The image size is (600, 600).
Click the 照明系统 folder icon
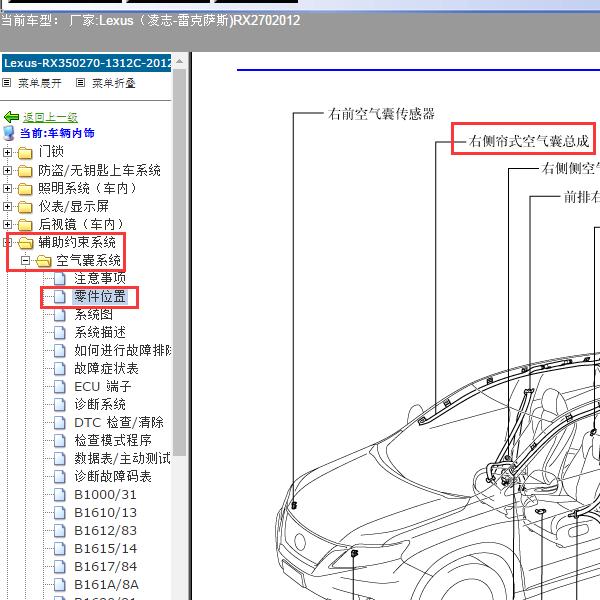[25, 189]
